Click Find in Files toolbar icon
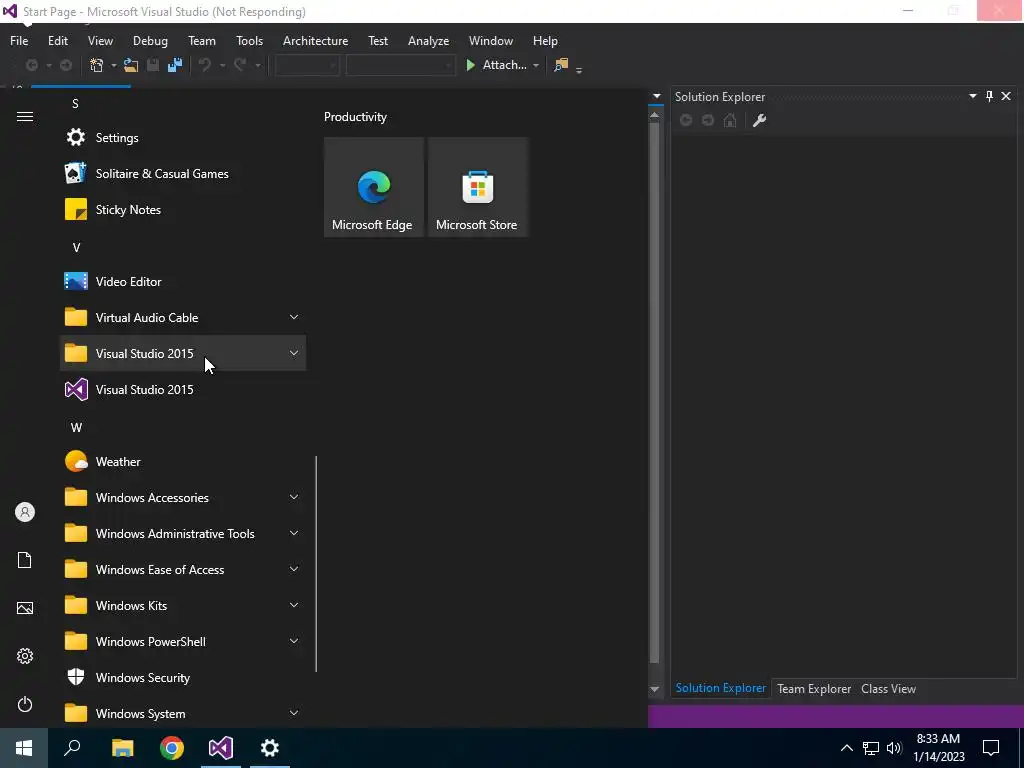 pyautogui.click(x=561, y=65)
